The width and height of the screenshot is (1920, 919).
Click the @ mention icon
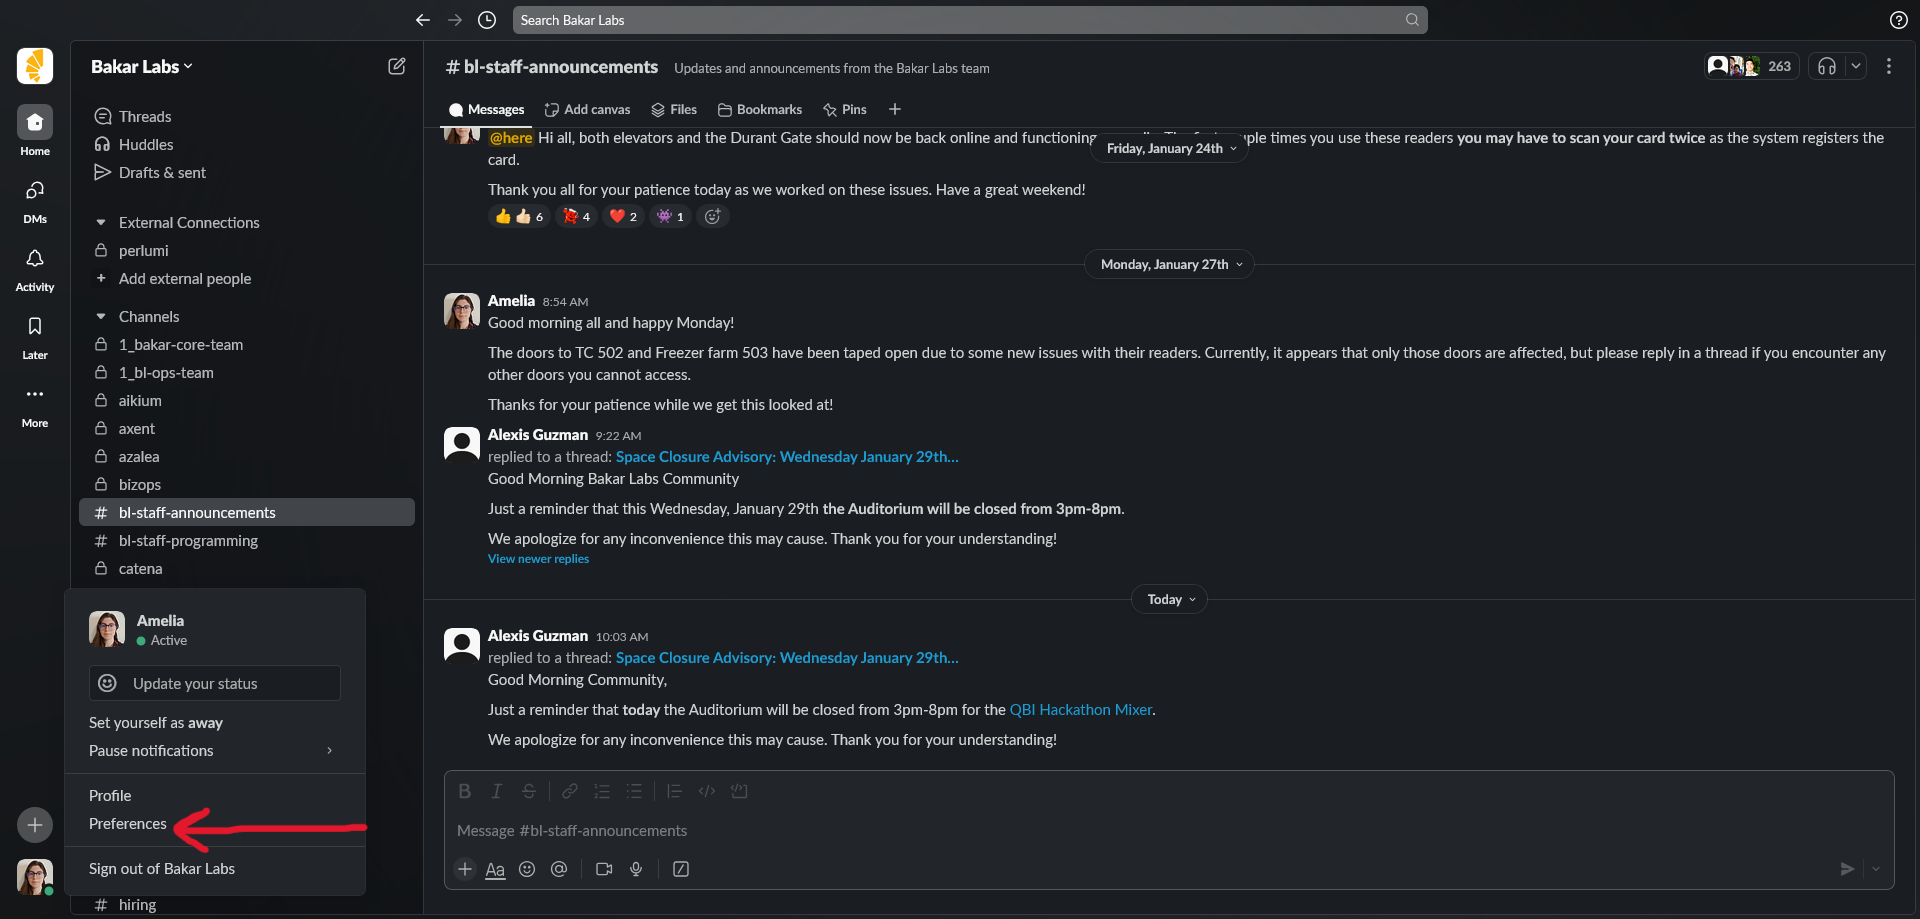coord(559,869)
